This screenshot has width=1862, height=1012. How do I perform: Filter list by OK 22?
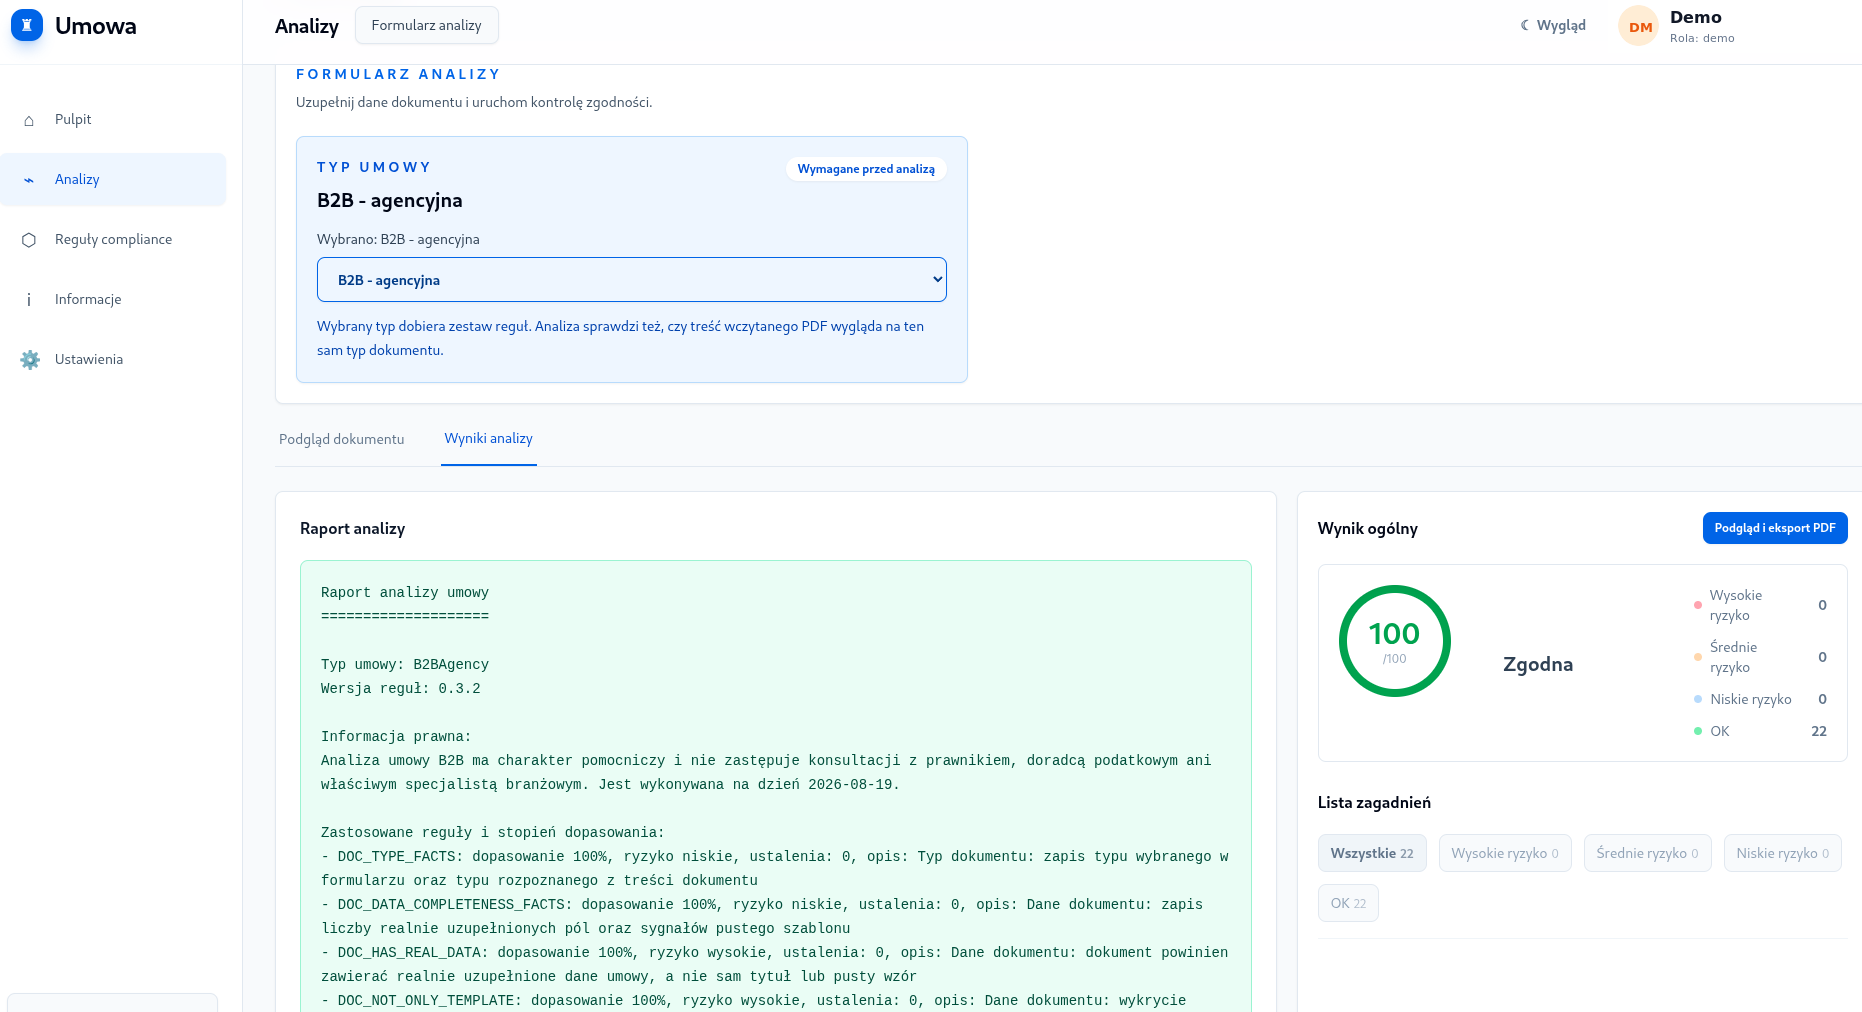tap(1348, 903)
